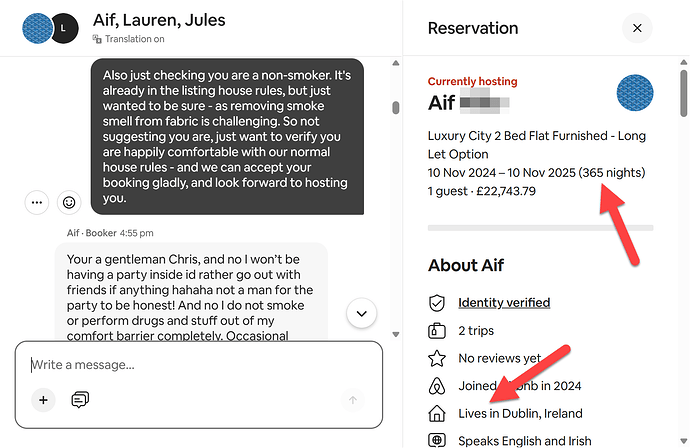
Task: Open the Identity verified link
Action: (504, 302)
